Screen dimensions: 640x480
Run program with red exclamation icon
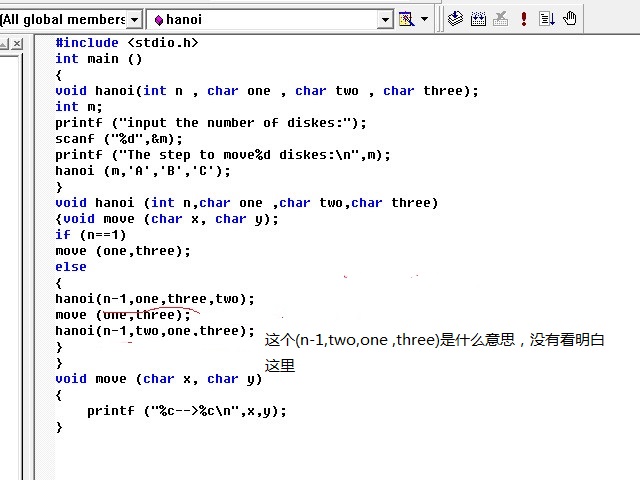(524, 19)
